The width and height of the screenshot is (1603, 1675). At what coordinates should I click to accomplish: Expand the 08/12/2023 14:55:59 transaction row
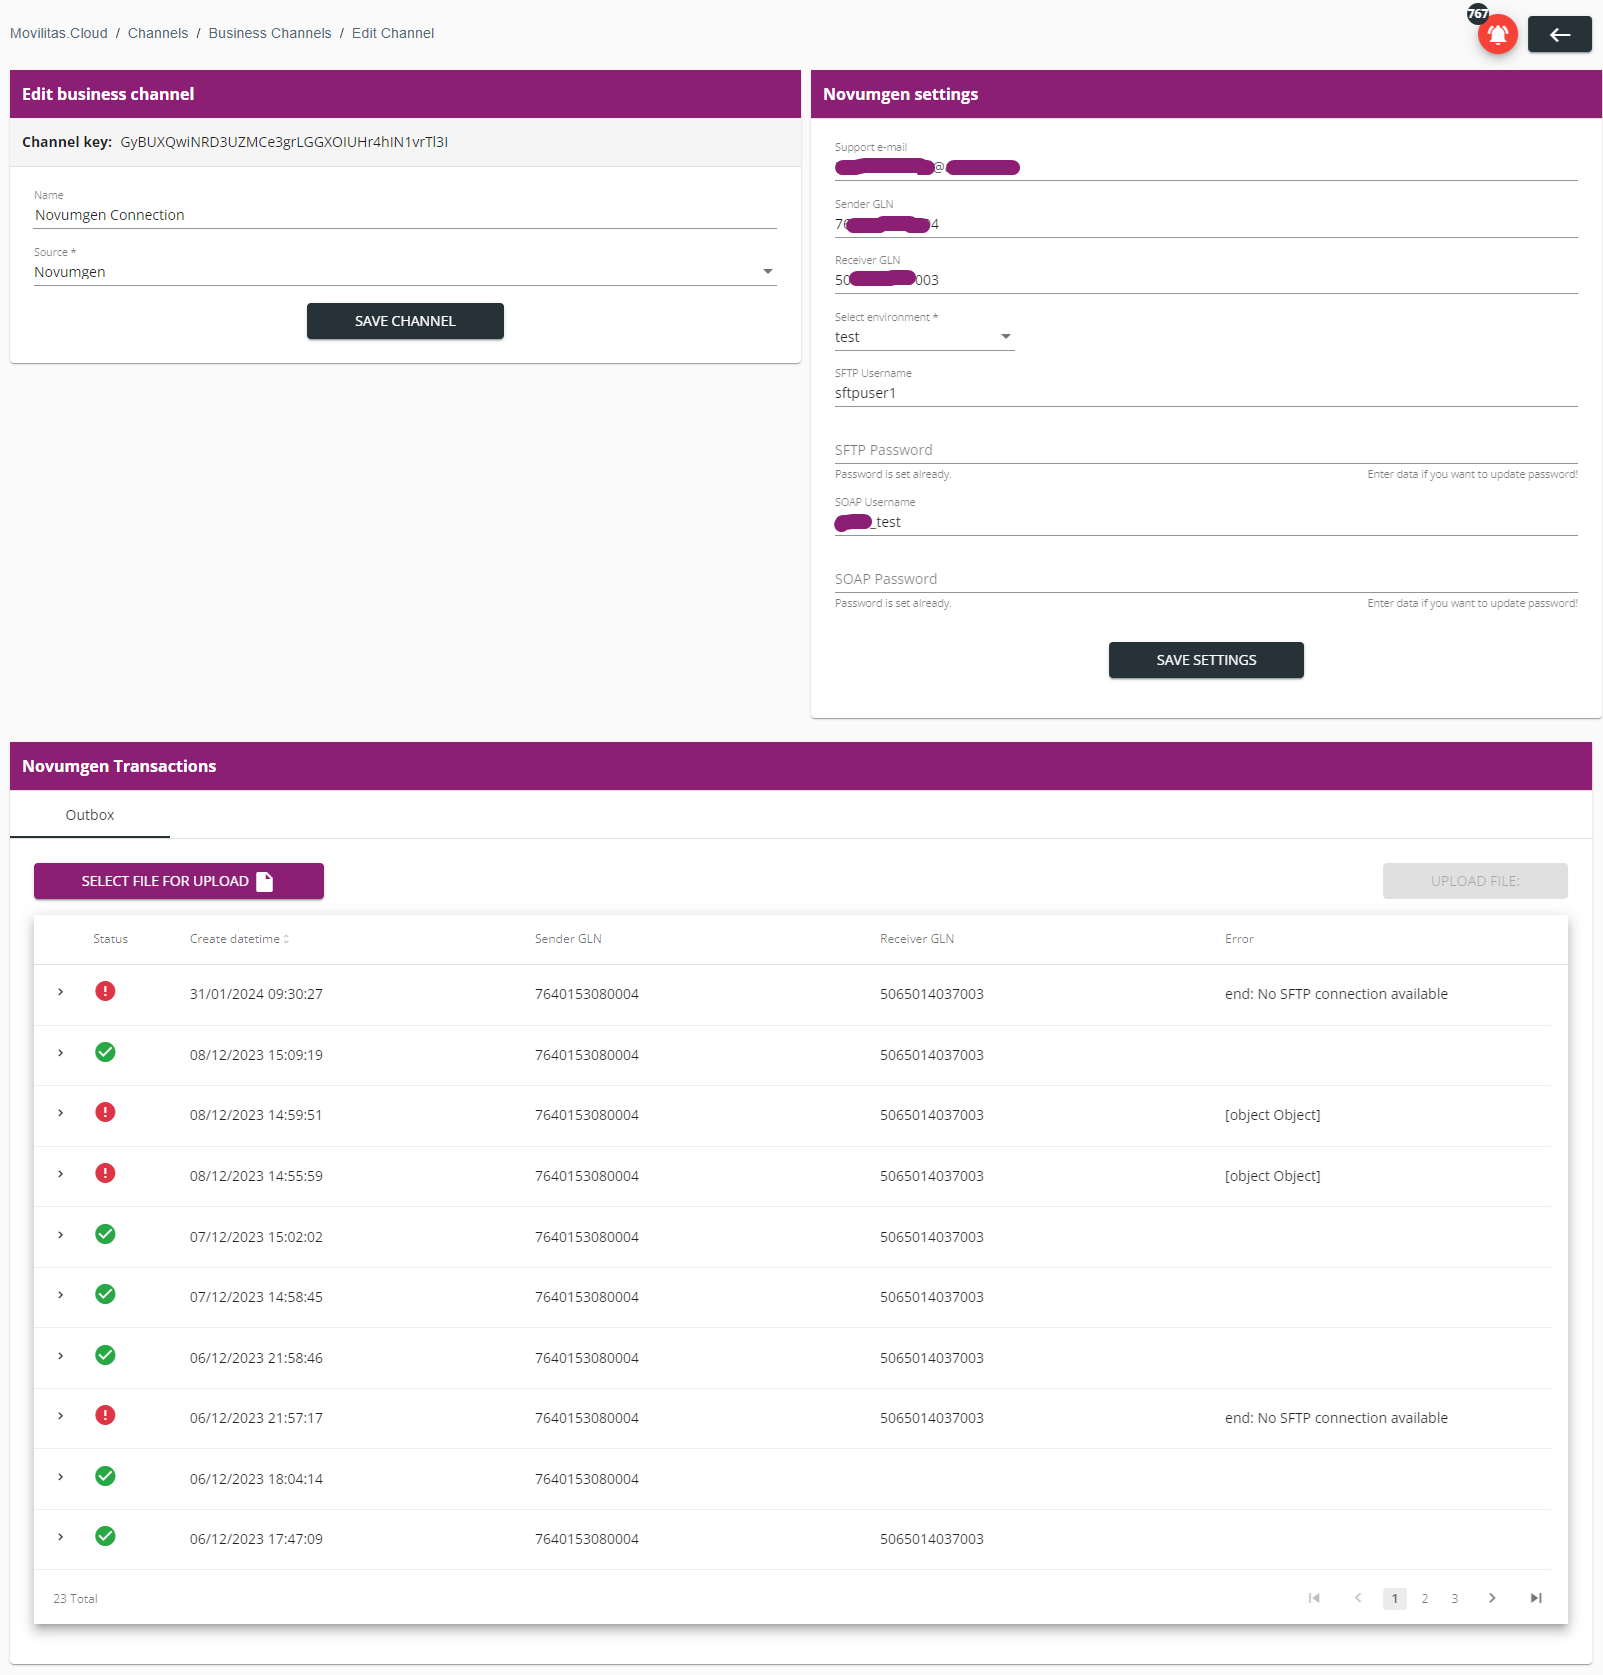tap(61, 1174)
